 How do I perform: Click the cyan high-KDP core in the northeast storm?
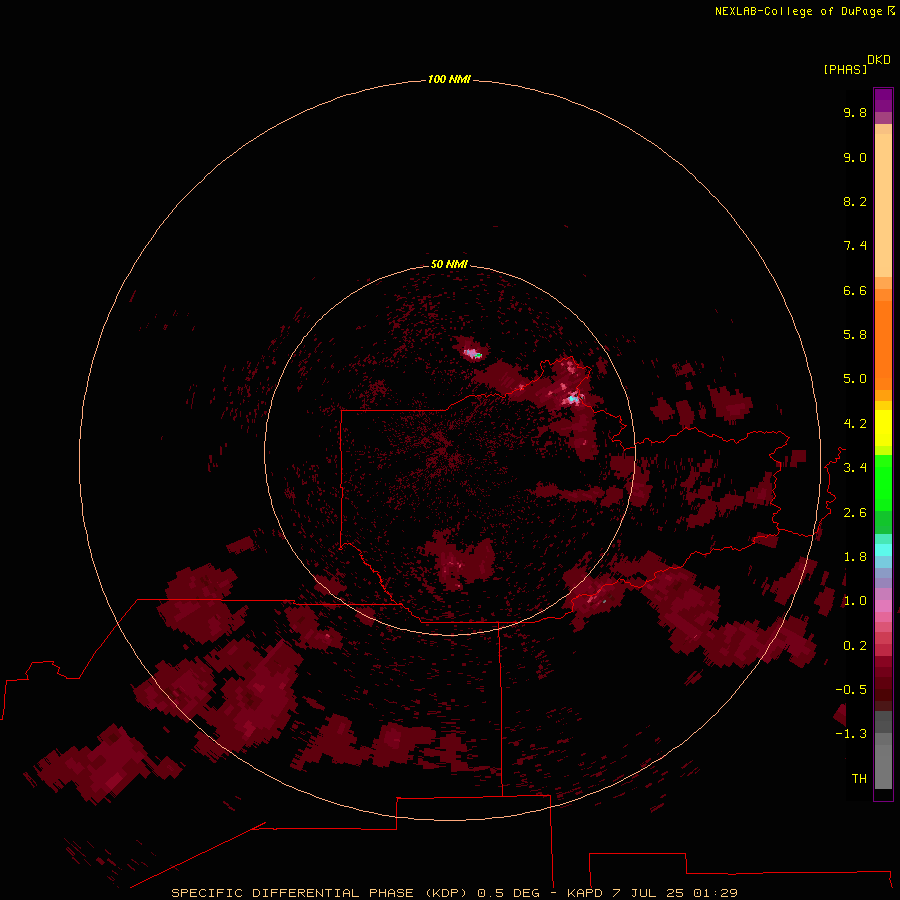(572, 398)
